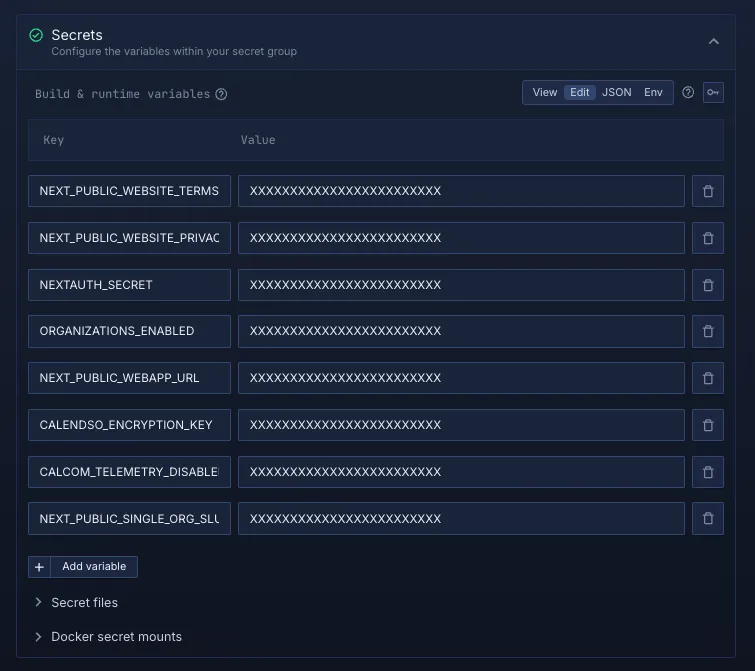Remove the ORGANIZATIONS_ENABLED variable
This screenshot has height=671, width=755.
tap(707, 331)
